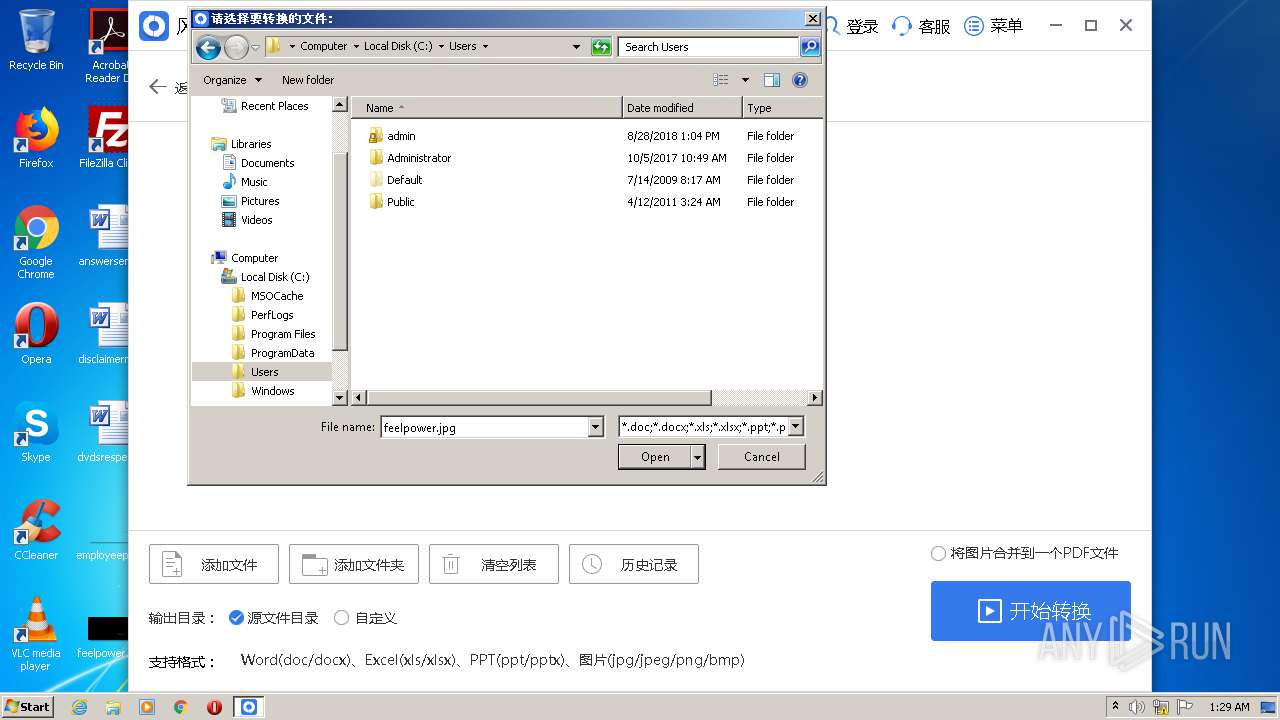The width and height of the screenshot is (1280, 720).
Task: Click the media player icon in taskbar
Action: (147, 707)
